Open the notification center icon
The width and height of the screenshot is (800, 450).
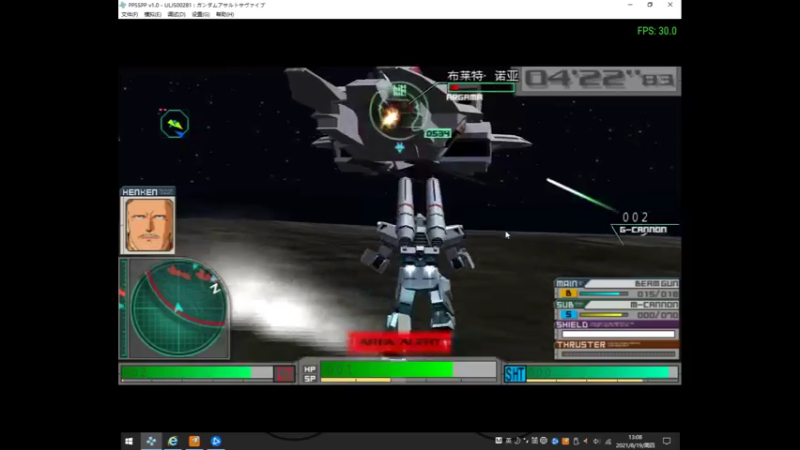pos(666,441)
